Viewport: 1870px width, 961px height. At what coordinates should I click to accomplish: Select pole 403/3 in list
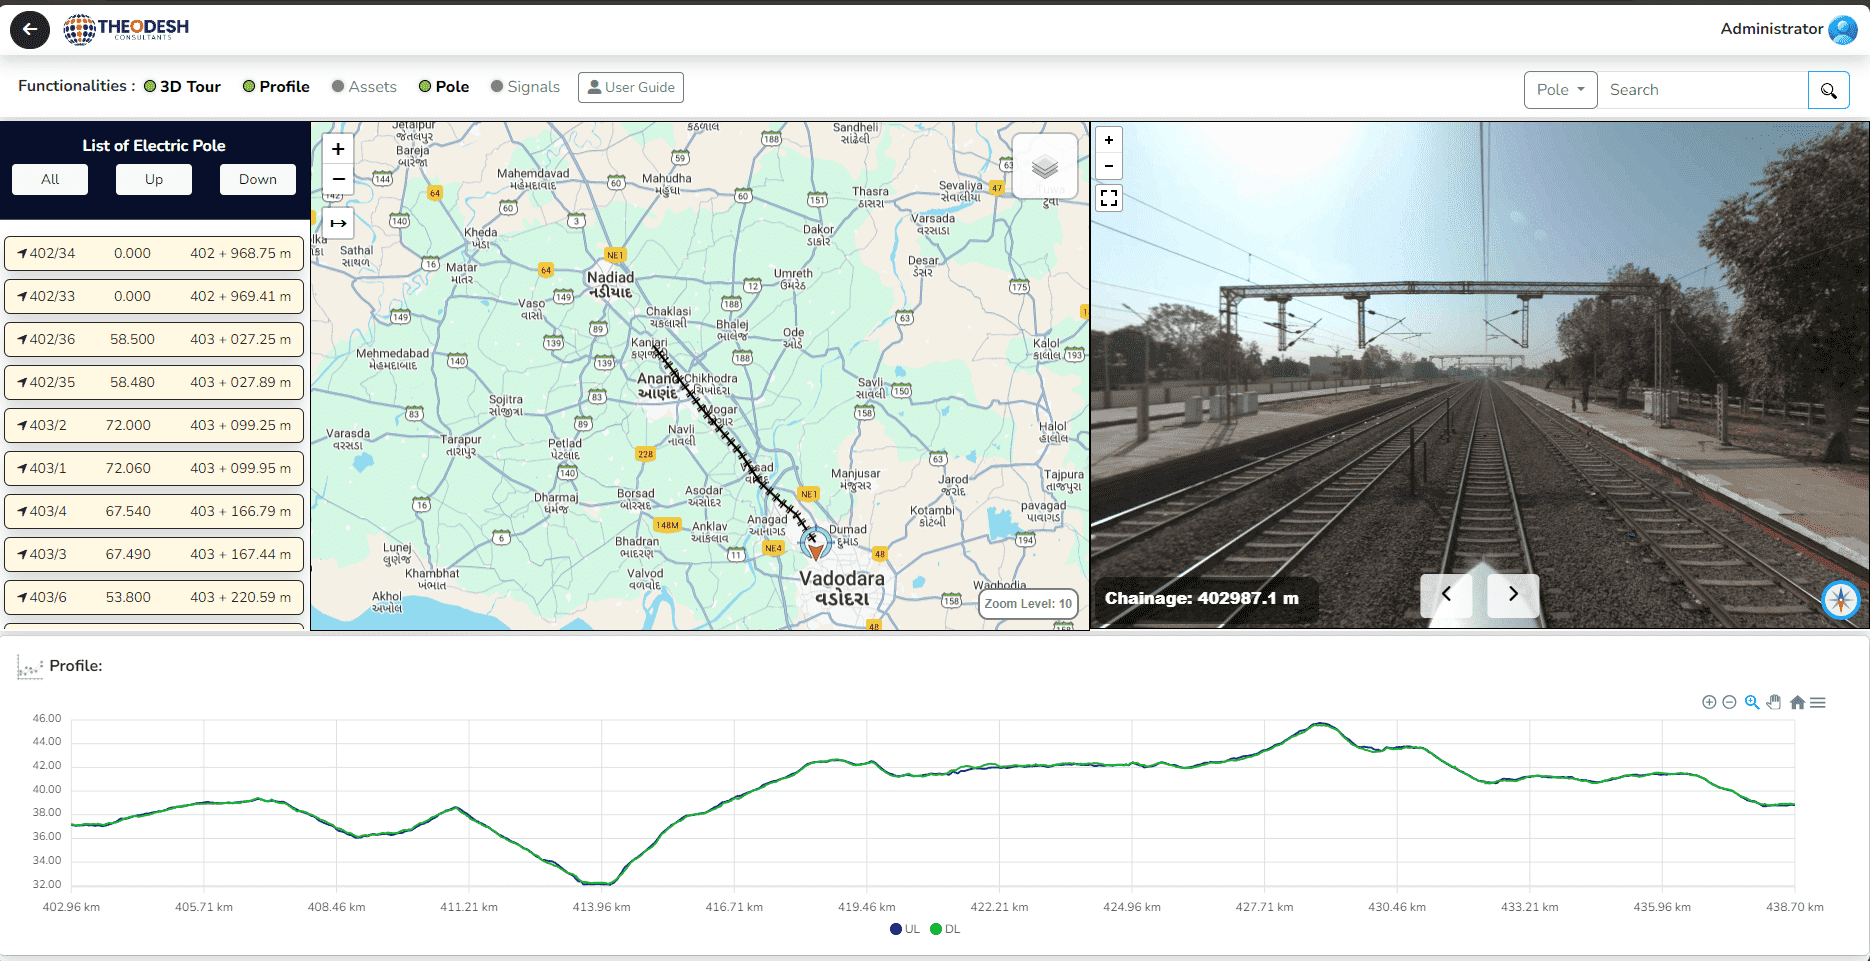click(154, 555)
